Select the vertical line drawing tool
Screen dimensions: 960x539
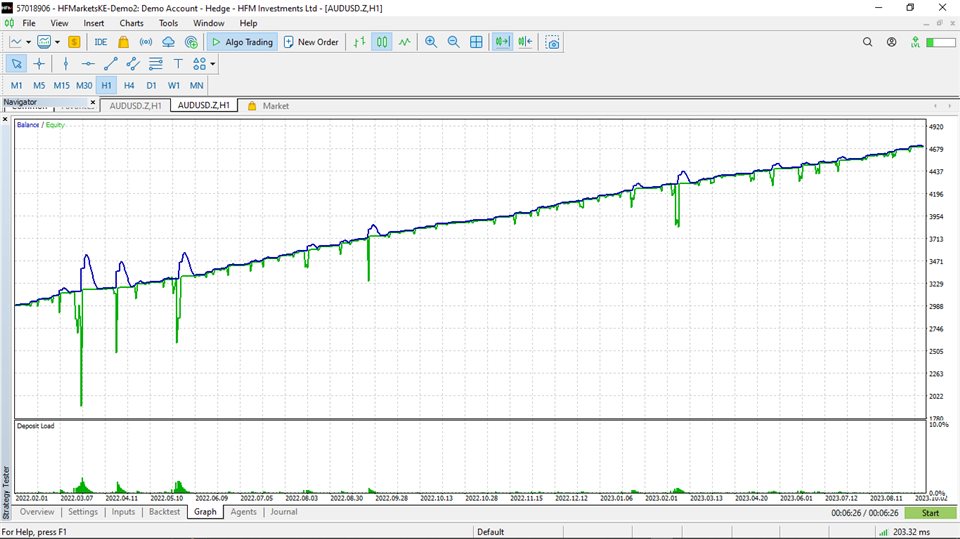(66, 64)
